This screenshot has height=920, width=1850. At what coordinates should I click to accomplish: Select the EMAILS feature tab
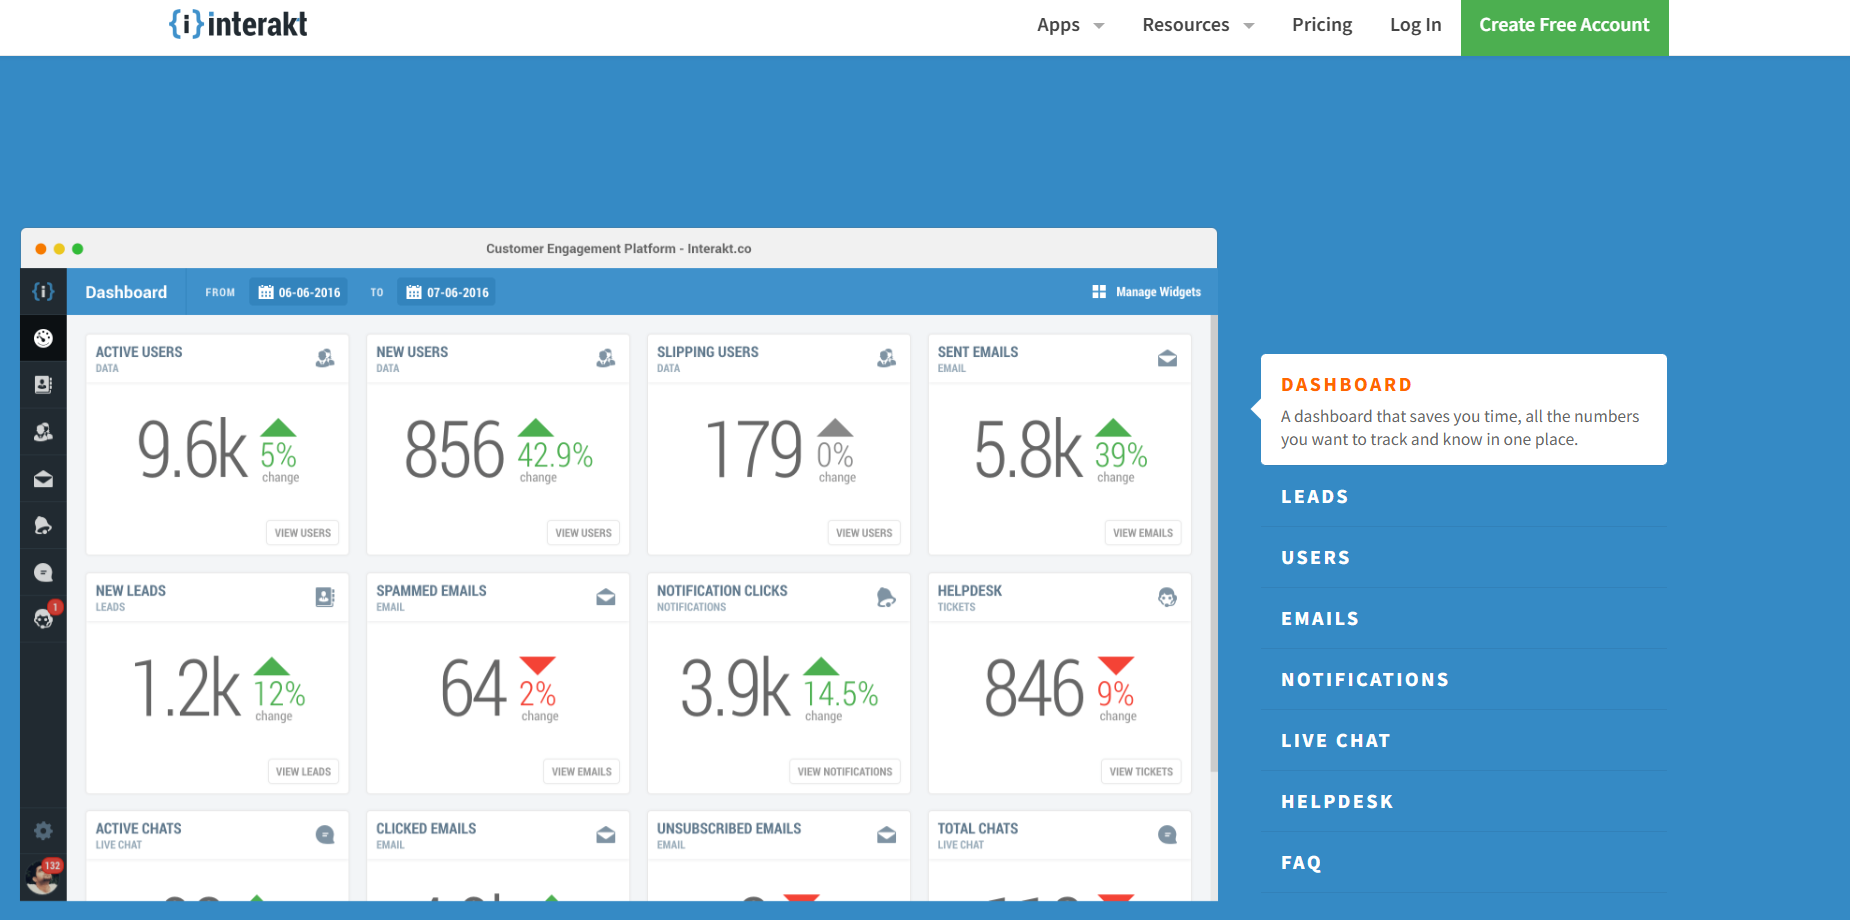(x=1320, y=619)
